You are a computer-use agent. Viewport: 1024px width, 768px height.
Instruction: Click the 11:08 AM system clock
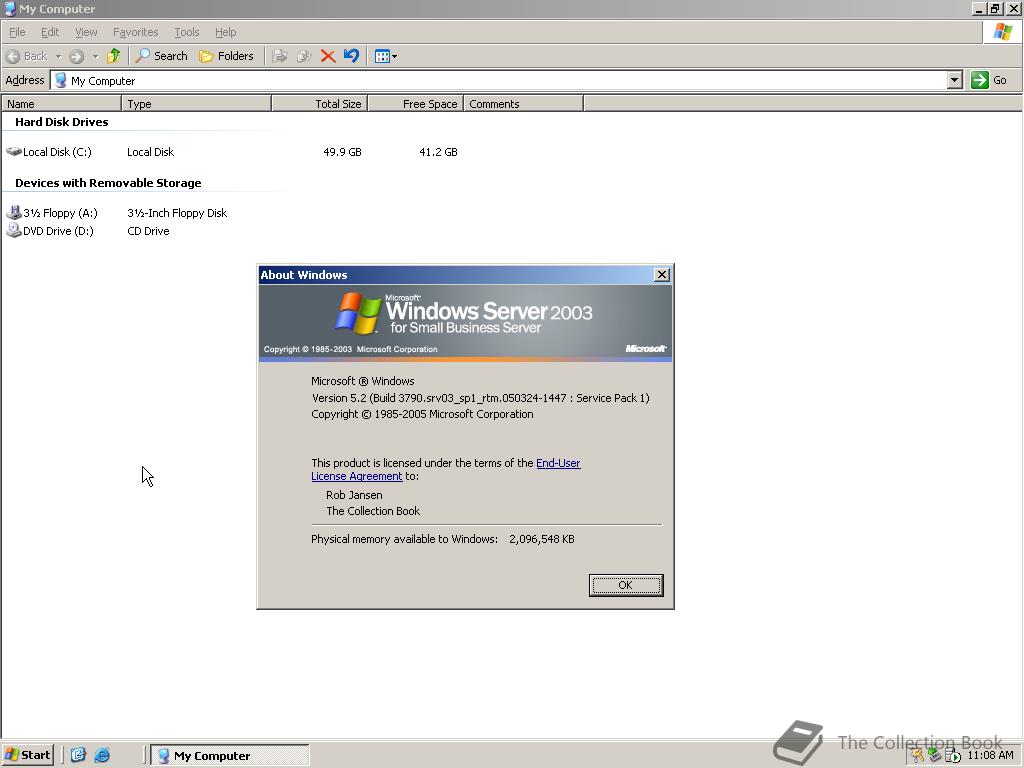click(x=990, y=755)
